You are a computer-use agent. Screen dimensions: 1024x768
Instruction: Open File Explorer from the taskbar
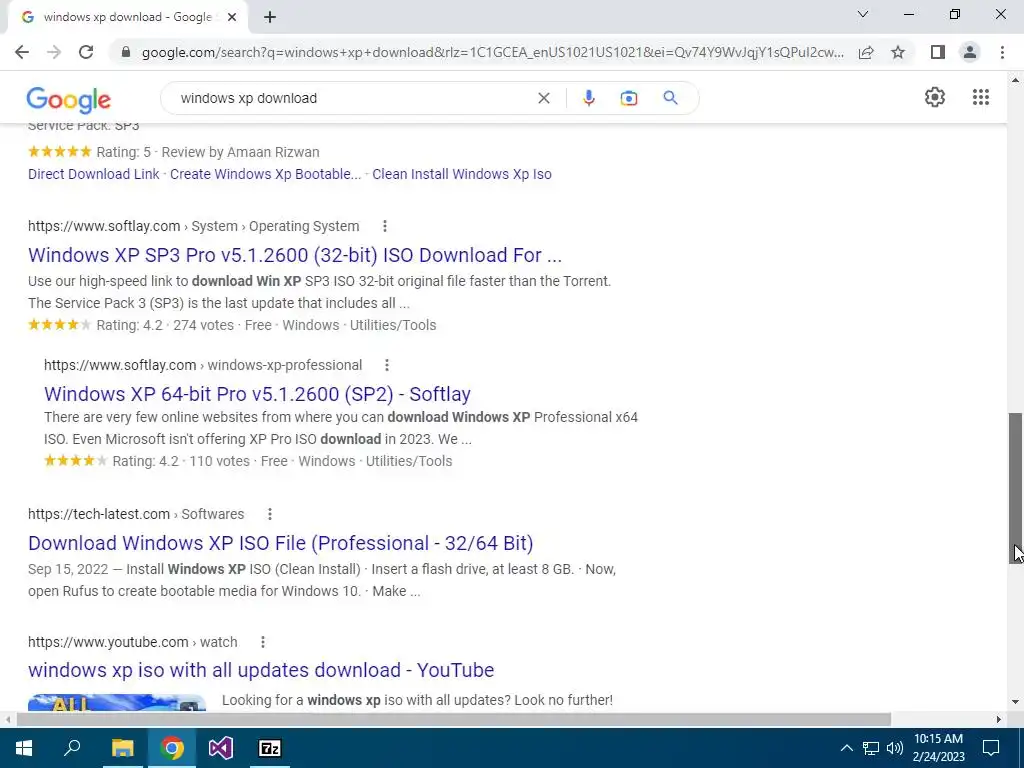122,748
